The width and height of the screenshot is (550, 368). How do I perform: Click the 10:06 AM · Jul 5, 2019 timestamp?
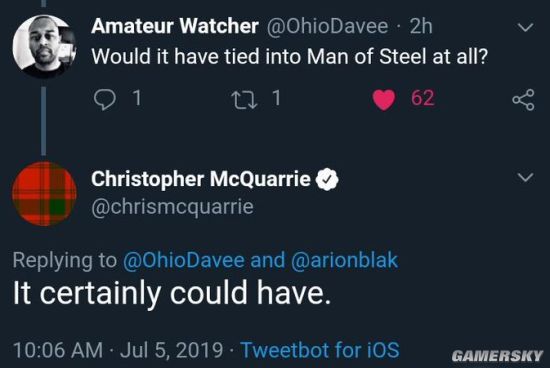click(x=118, y=350)
